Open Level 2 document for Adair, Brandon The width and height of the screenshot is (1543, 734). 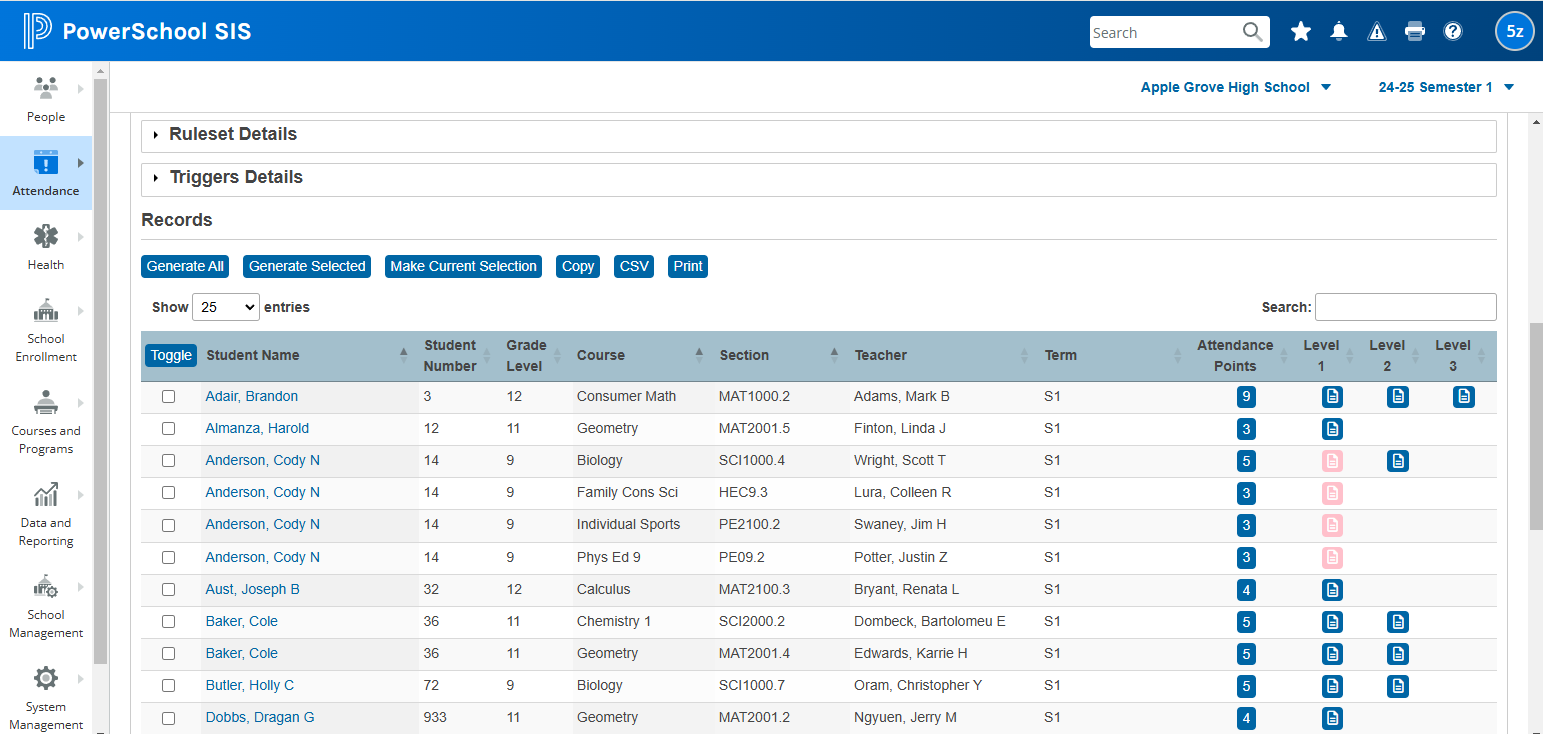(1398, 397)
